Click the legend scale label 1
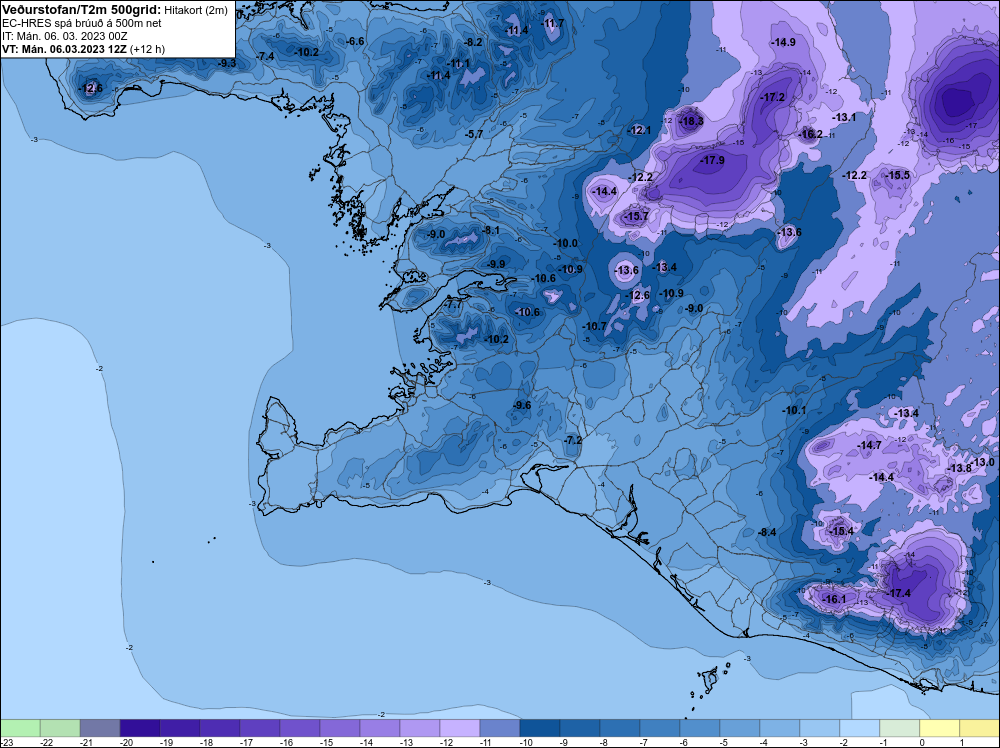Screen dimensions: 1000x748 (x=962, y=742)
